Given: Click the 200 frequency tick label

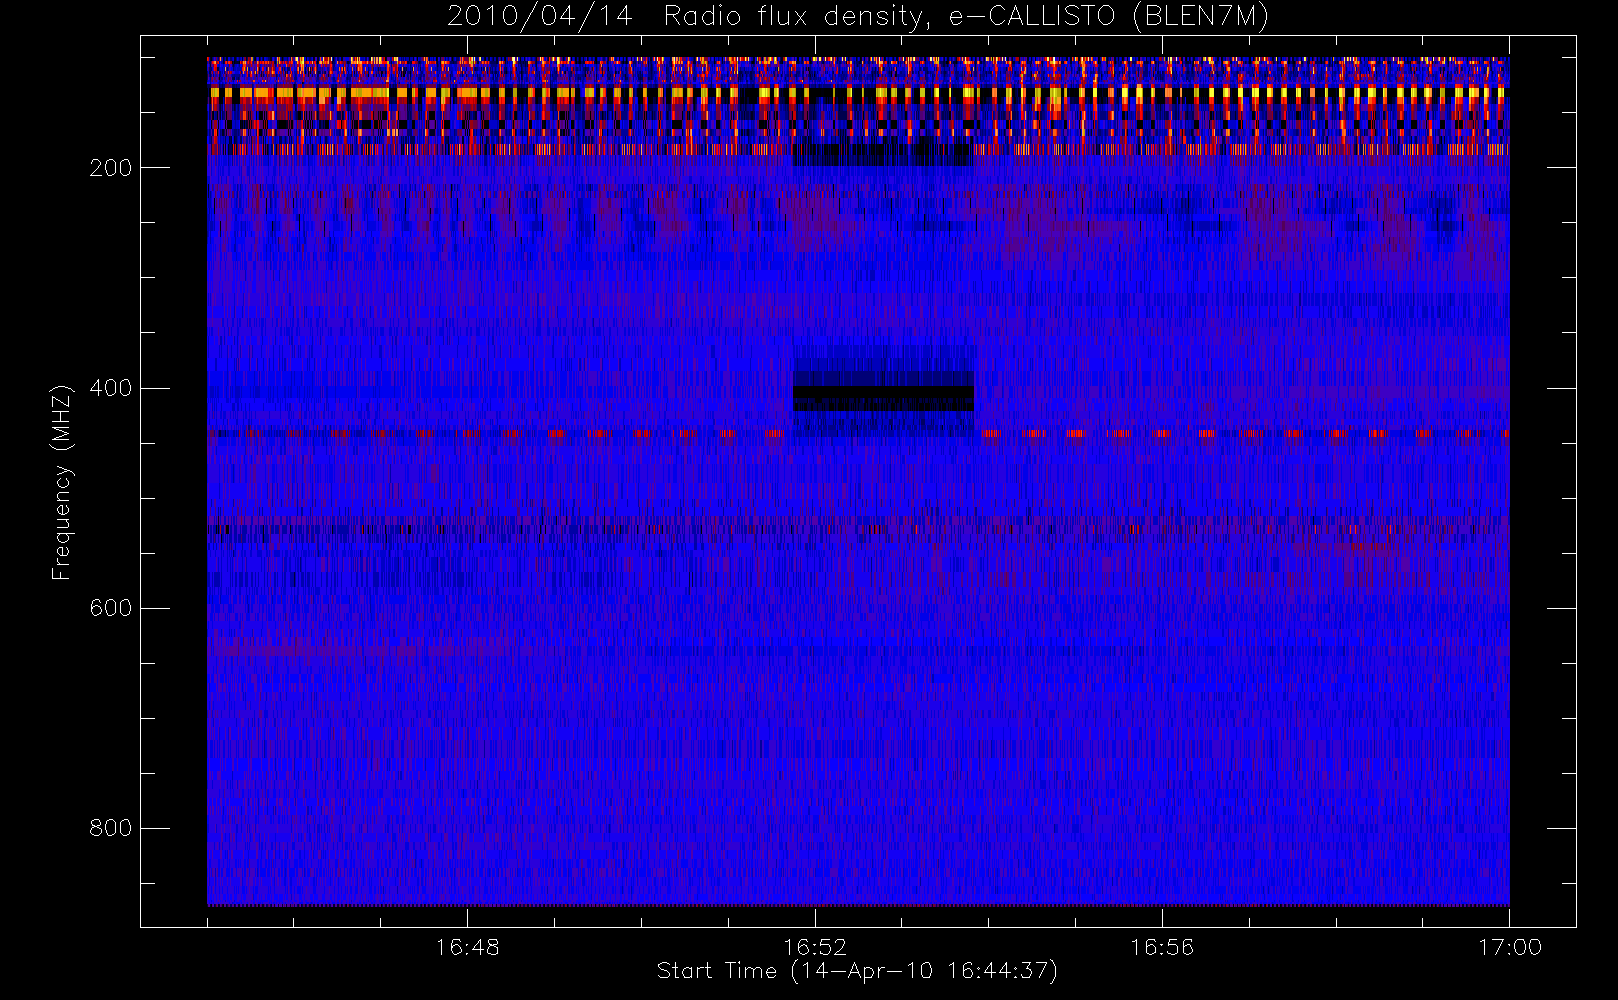Looking at the screenshot, I should click(x=110, y=167).
